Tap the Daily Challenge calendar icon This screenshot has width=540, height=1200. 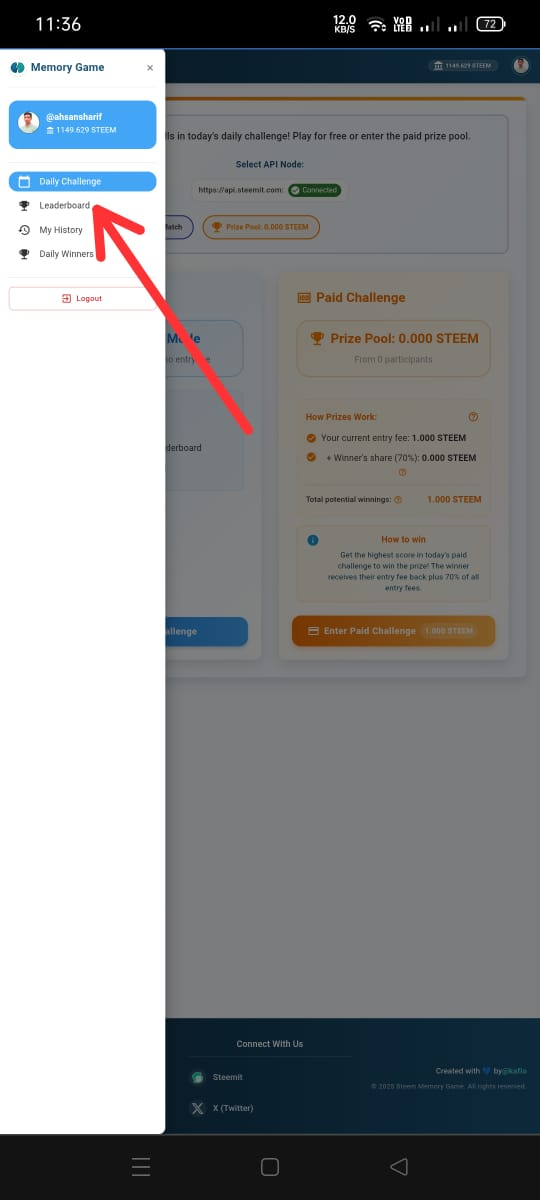(x=24, y=181)
